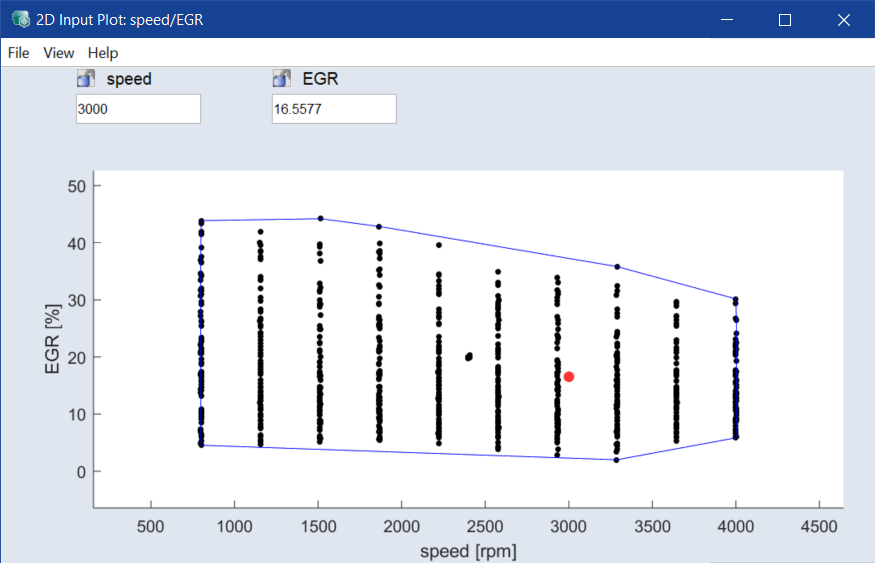The height and width of the screenshot is (563, 875).
Task: Open the File menu
Action: coord(18,53)
